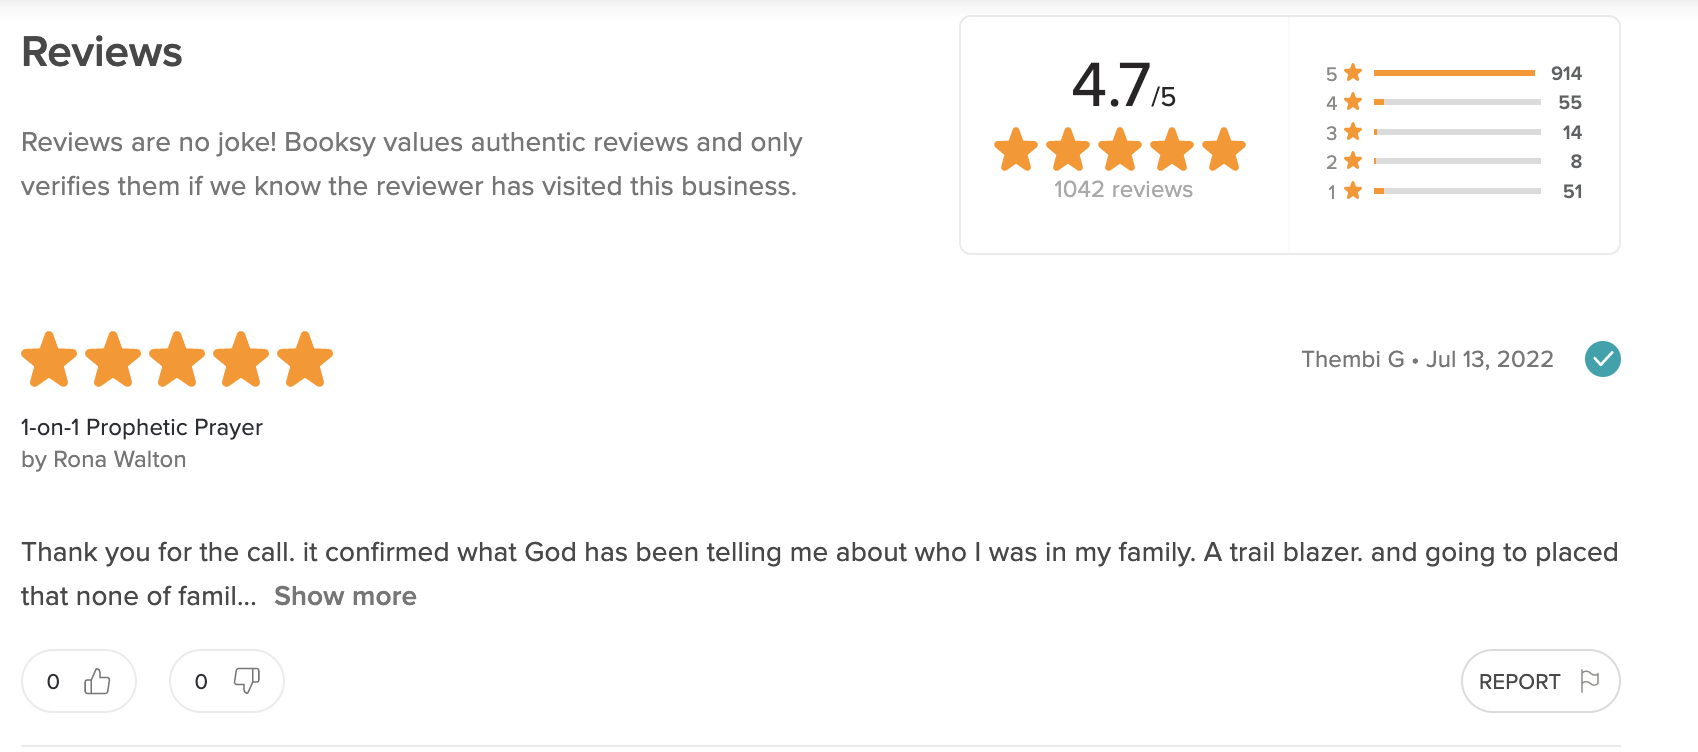The width and height of the screenshot is (1698, 752).
Task: Click reviewer name Thembi G
Action: [x=1352, y=359]
